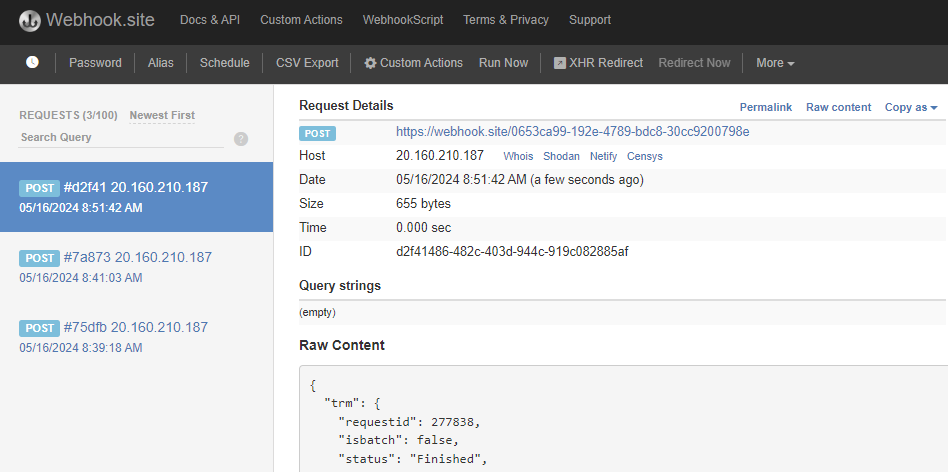Click the CSV Export button

(307, 63)
